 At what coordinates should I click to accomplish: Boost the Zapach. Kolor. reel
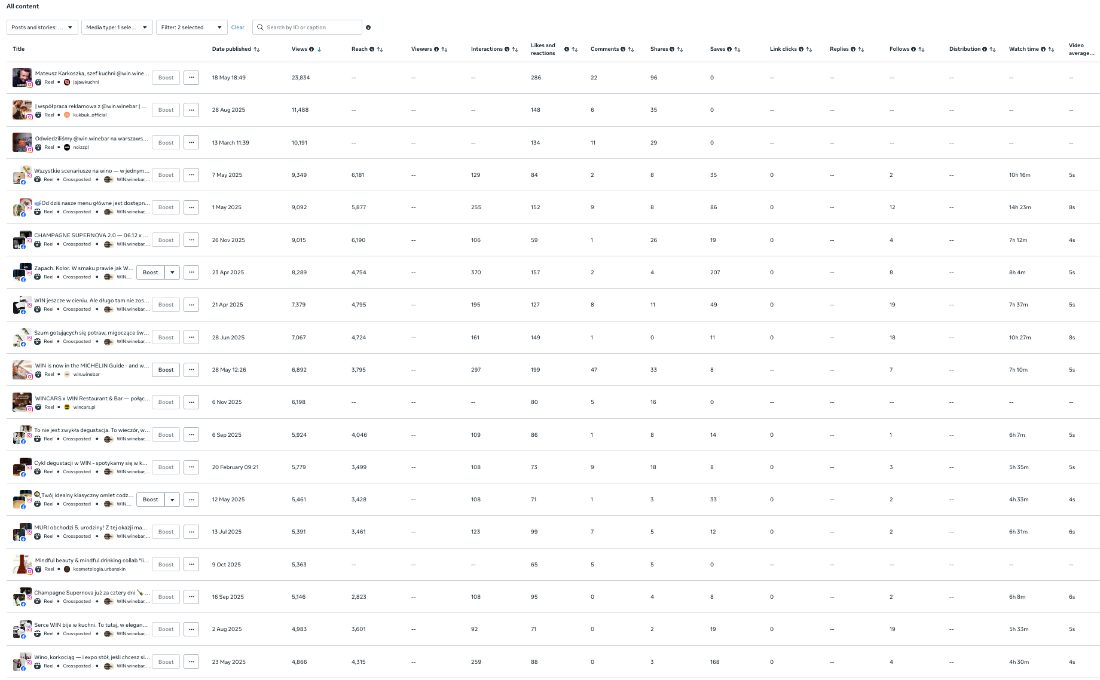pyautogui.click(x=150, y=272)
